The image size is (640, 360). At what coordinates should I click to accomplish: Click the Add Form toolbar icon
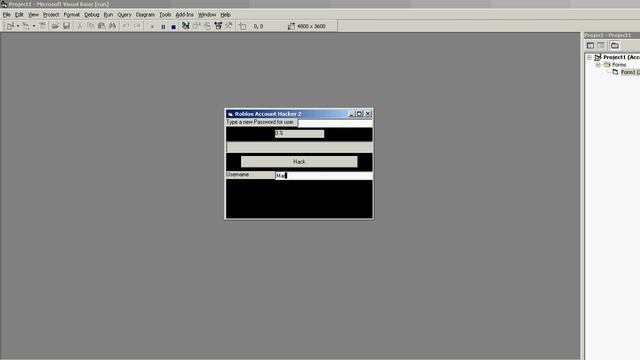pyautogui.click(x=26, y=26)
